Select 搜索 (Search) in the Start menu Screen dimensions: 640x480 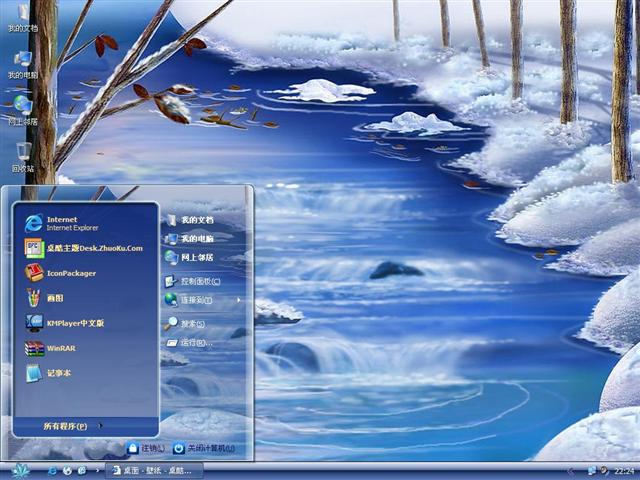(x=190, y=324)
